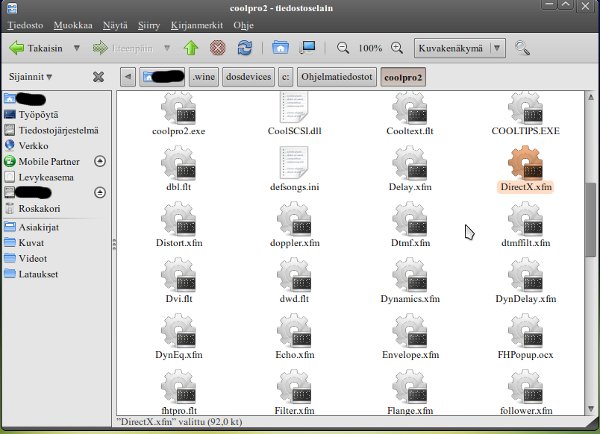
Task: Select the dwd.flt file icon
Action: click(x=294, y=275)
